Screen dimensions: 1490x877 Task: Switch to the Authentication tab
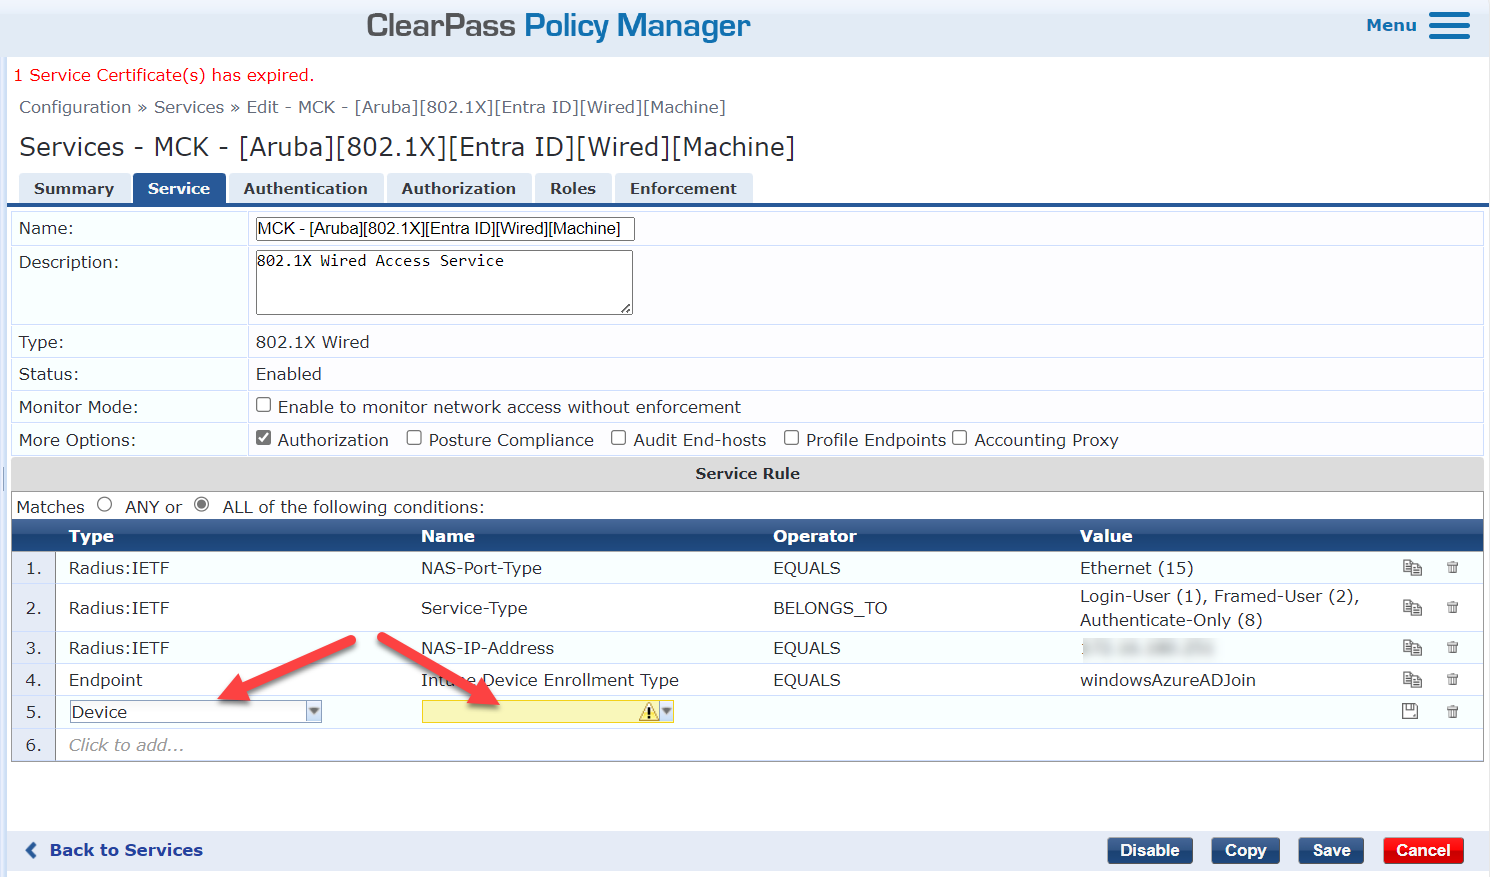(306, 188)
